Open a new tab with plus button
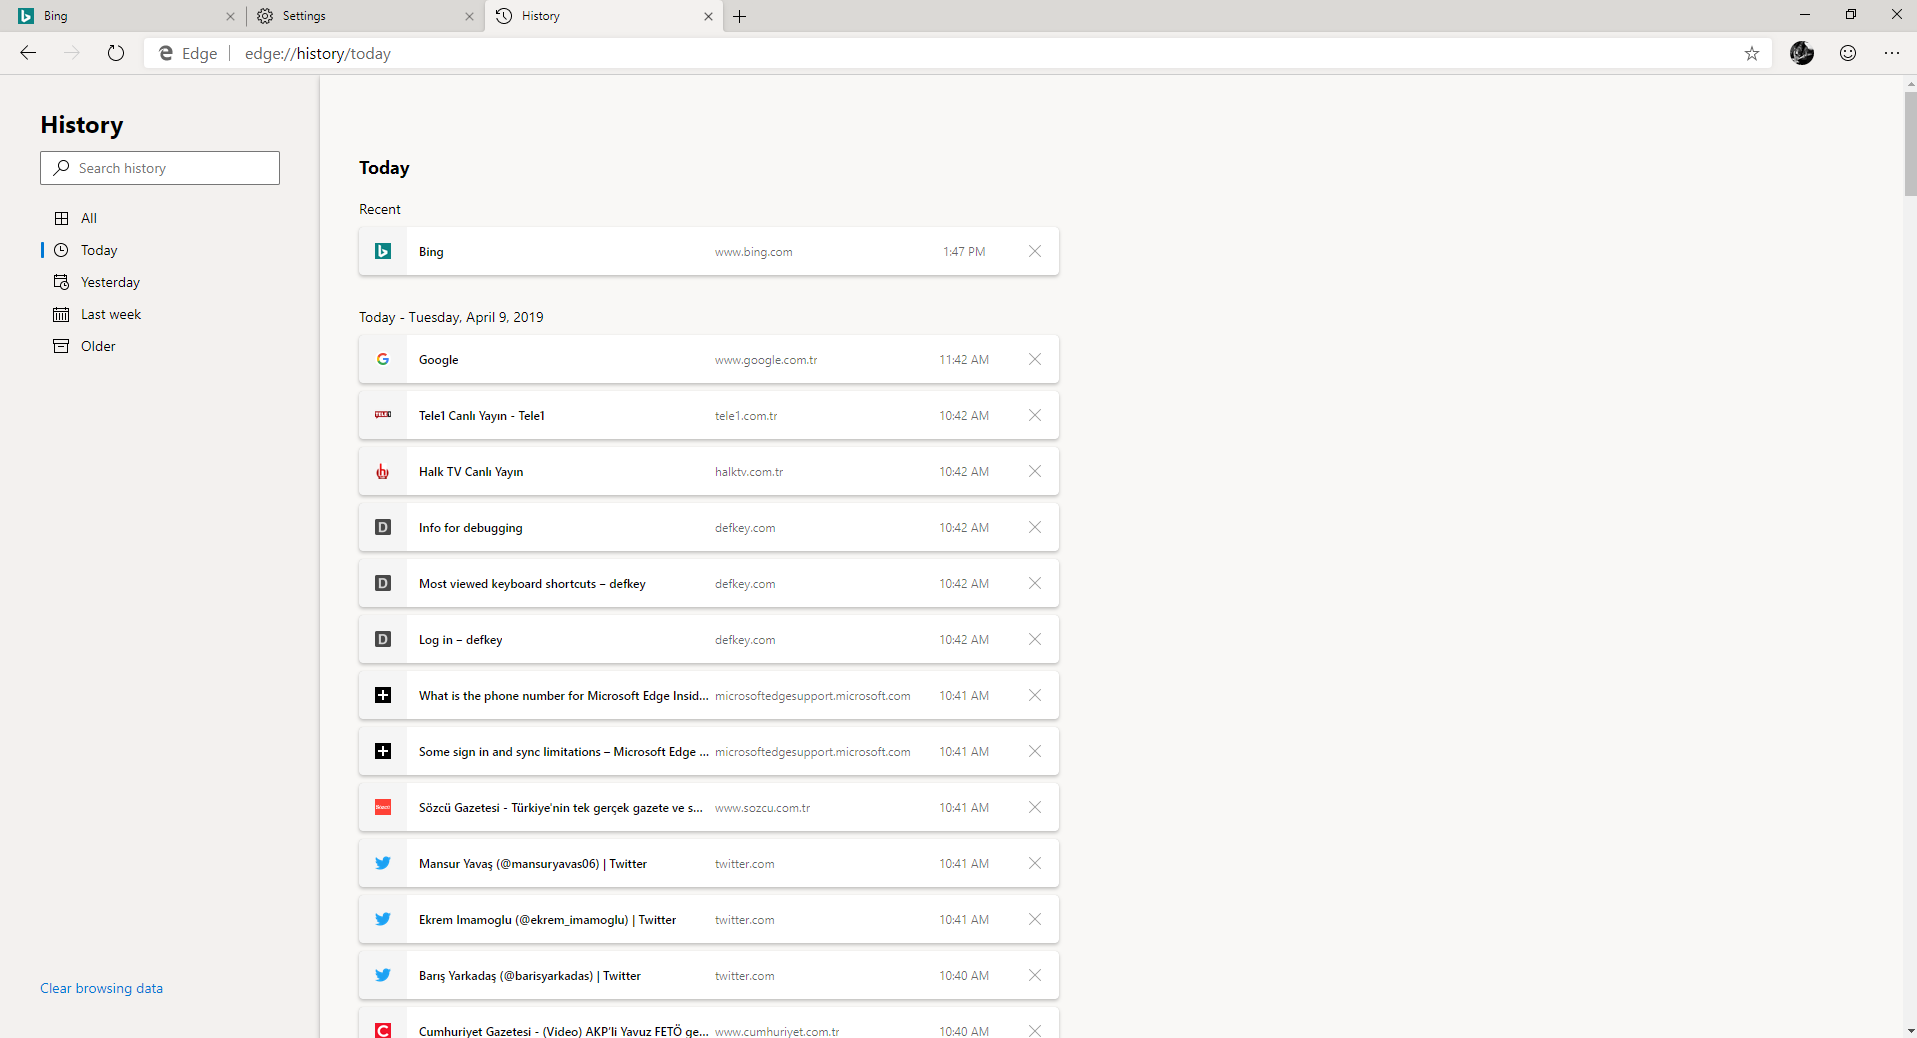The width and height of the screenshot is (1917, 1038). point(740,16)
